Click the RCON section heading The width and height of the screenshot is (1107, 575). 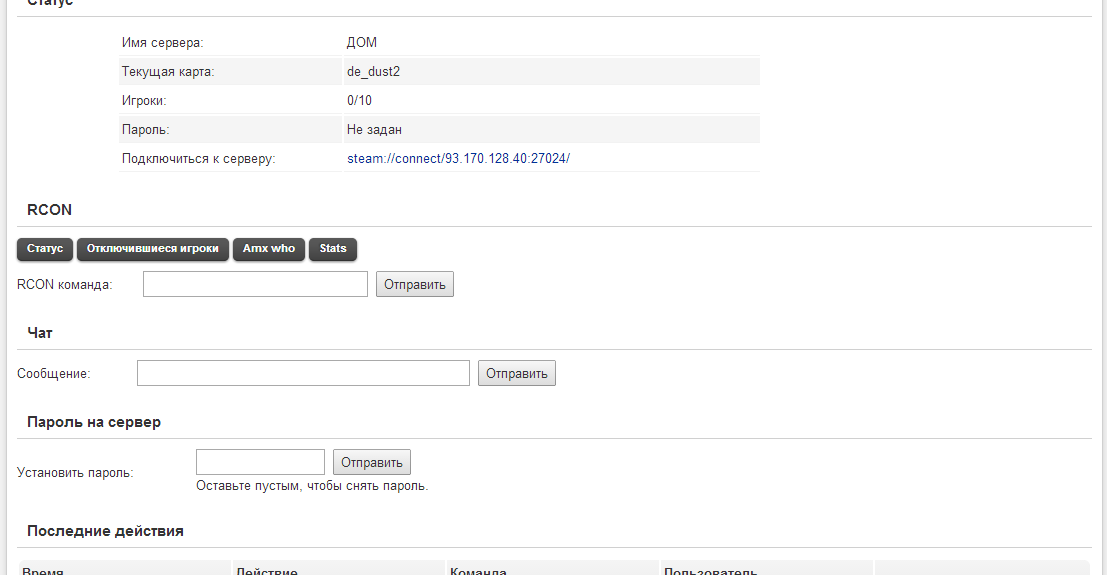point(49,210)
